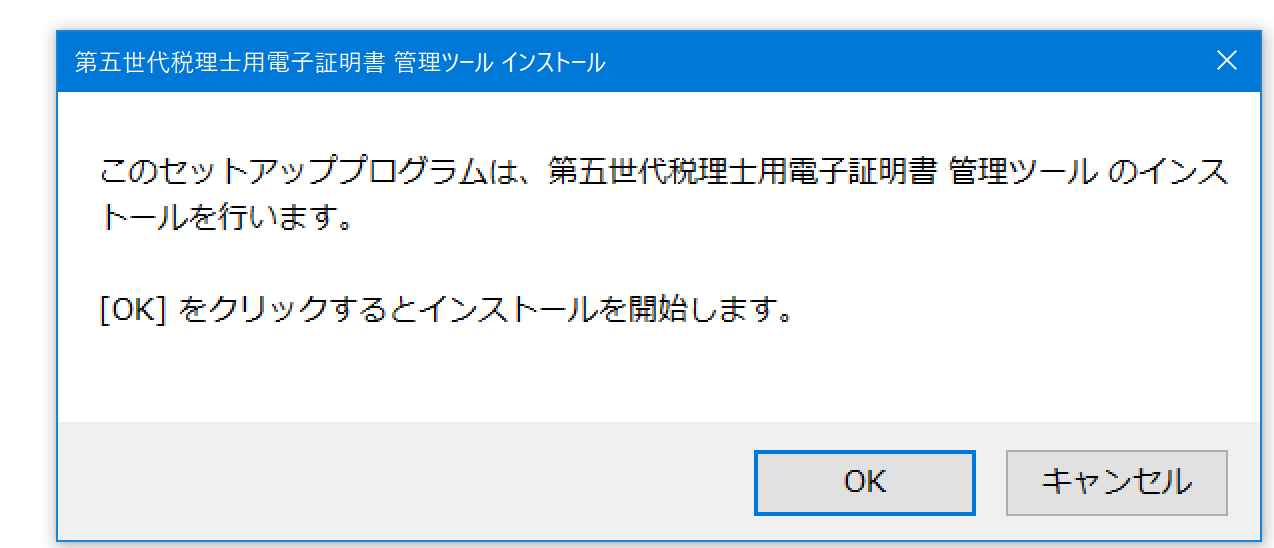
Task: Abort the install with キャンセル
Action: [1116, 482]
